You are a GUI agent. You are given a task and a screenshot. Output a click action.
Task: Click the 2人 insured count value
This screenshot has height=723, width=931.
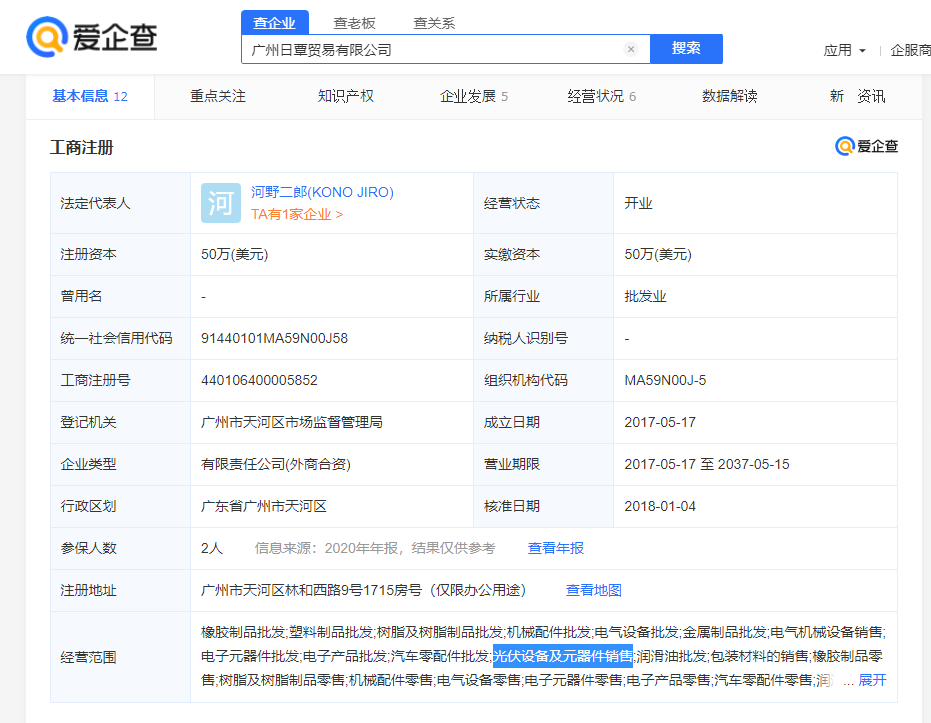pyautogui.click(x=211, y=548)
